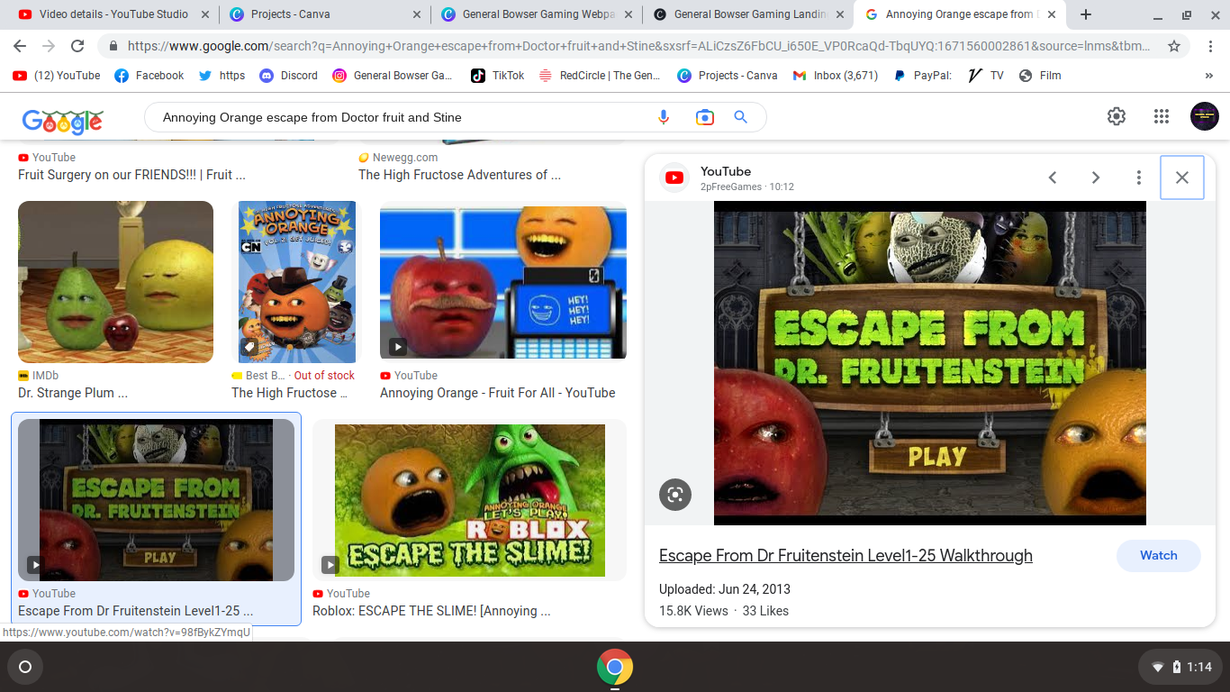Open more options in preview panel
This screenshot has width=1230, height=692.
pyautogui.click(x=1138, y=178)
